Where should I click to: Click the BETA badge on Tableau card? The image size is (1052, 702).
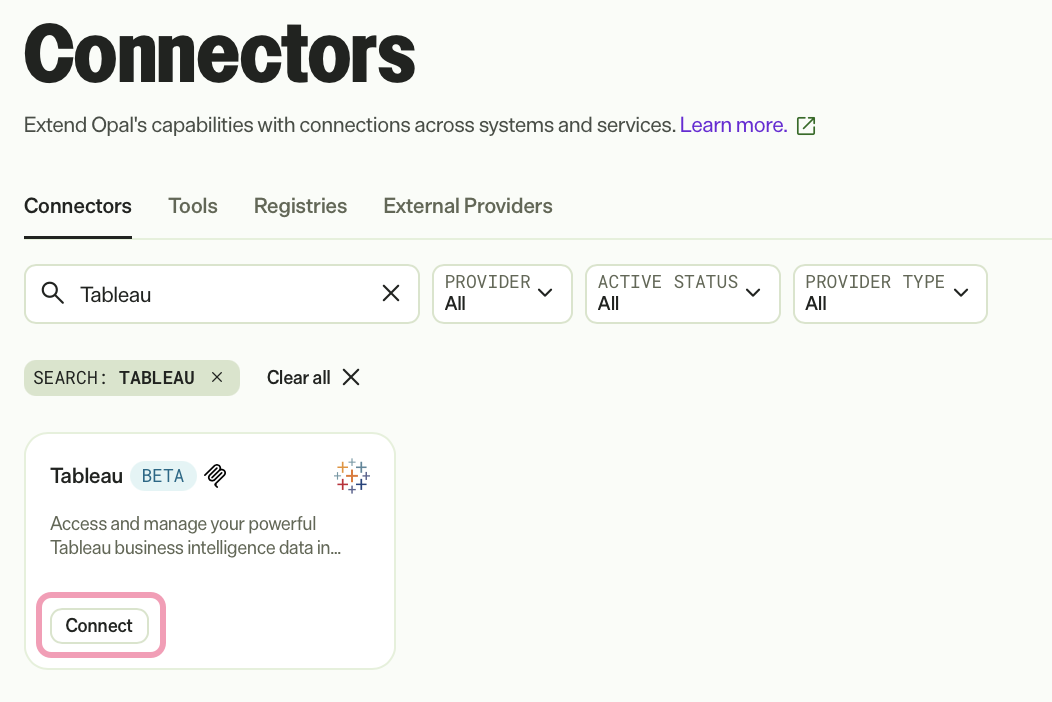(x=163, y=476)
